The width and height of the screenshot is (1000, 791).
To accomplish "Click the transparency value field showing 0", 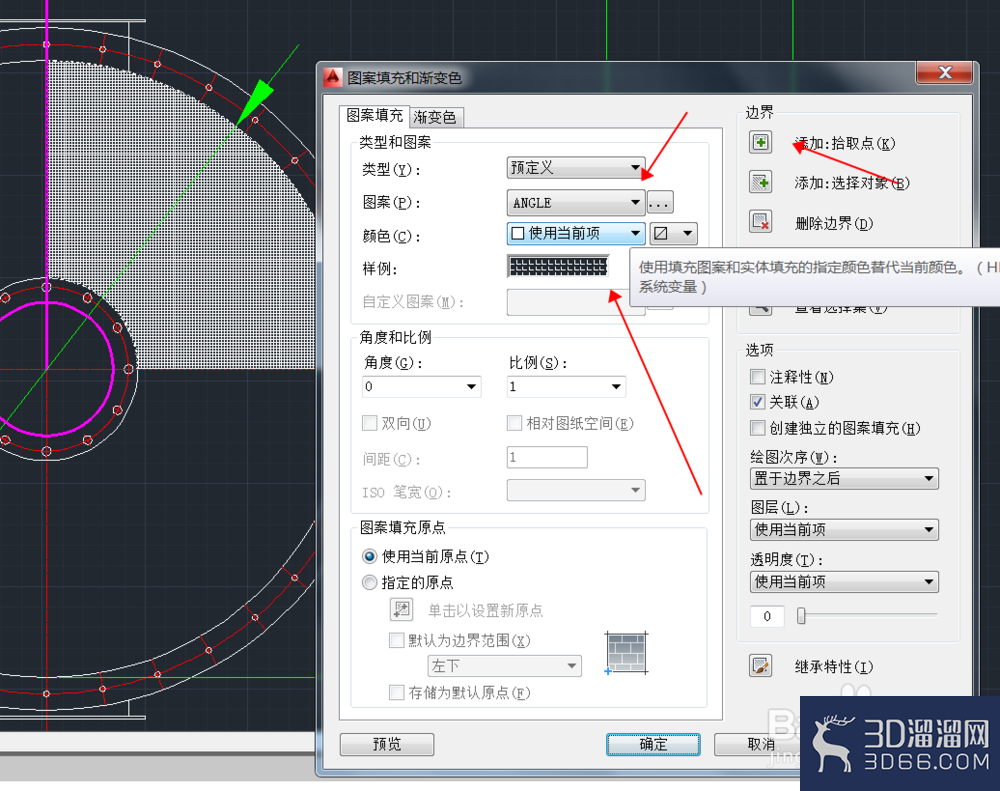I will click(767, 616).
